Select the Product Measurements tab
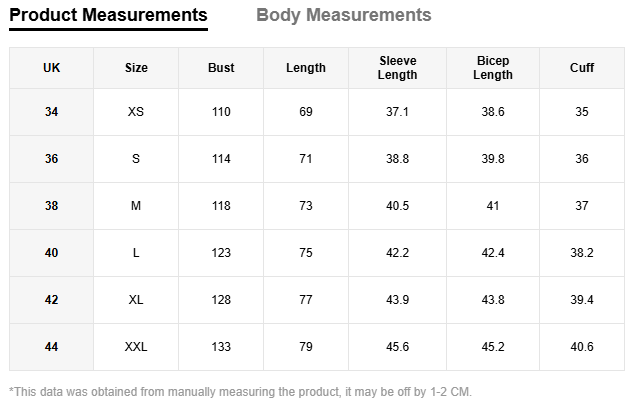The image size is (634, 405). (x=108, y=15)
